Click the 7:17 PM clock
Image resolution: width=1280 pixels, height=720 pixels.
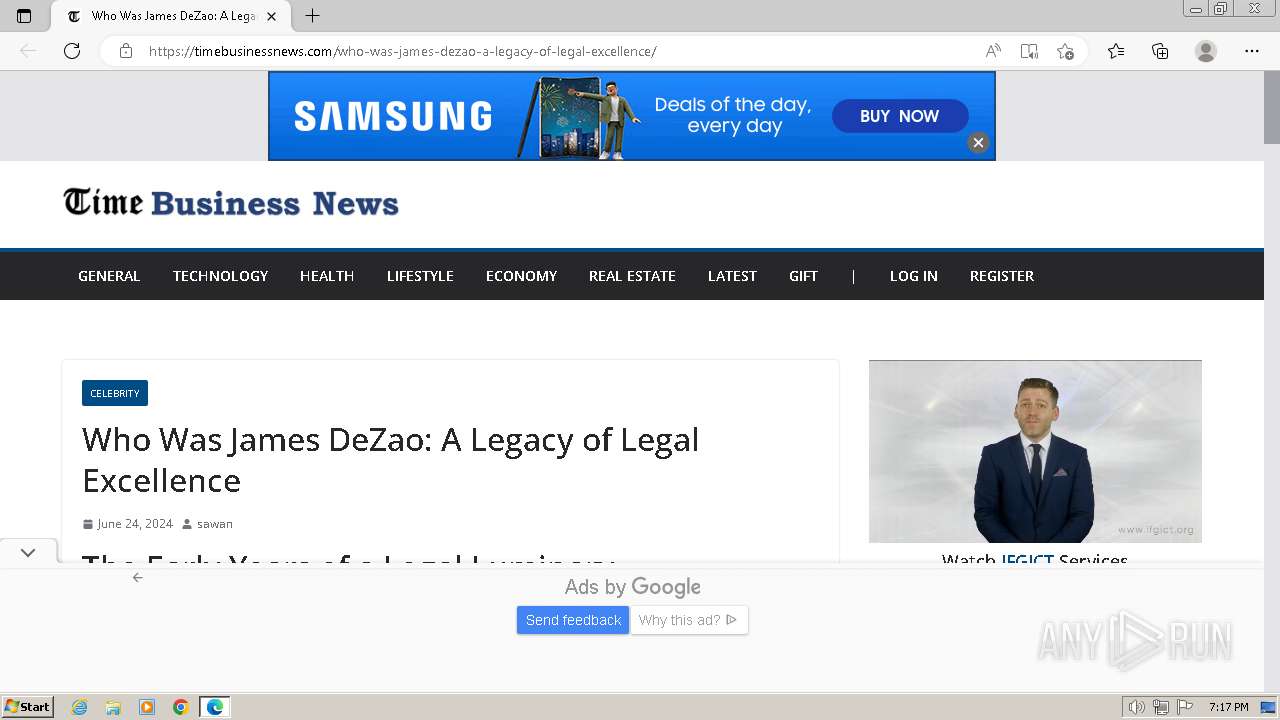pos(1228,707)
